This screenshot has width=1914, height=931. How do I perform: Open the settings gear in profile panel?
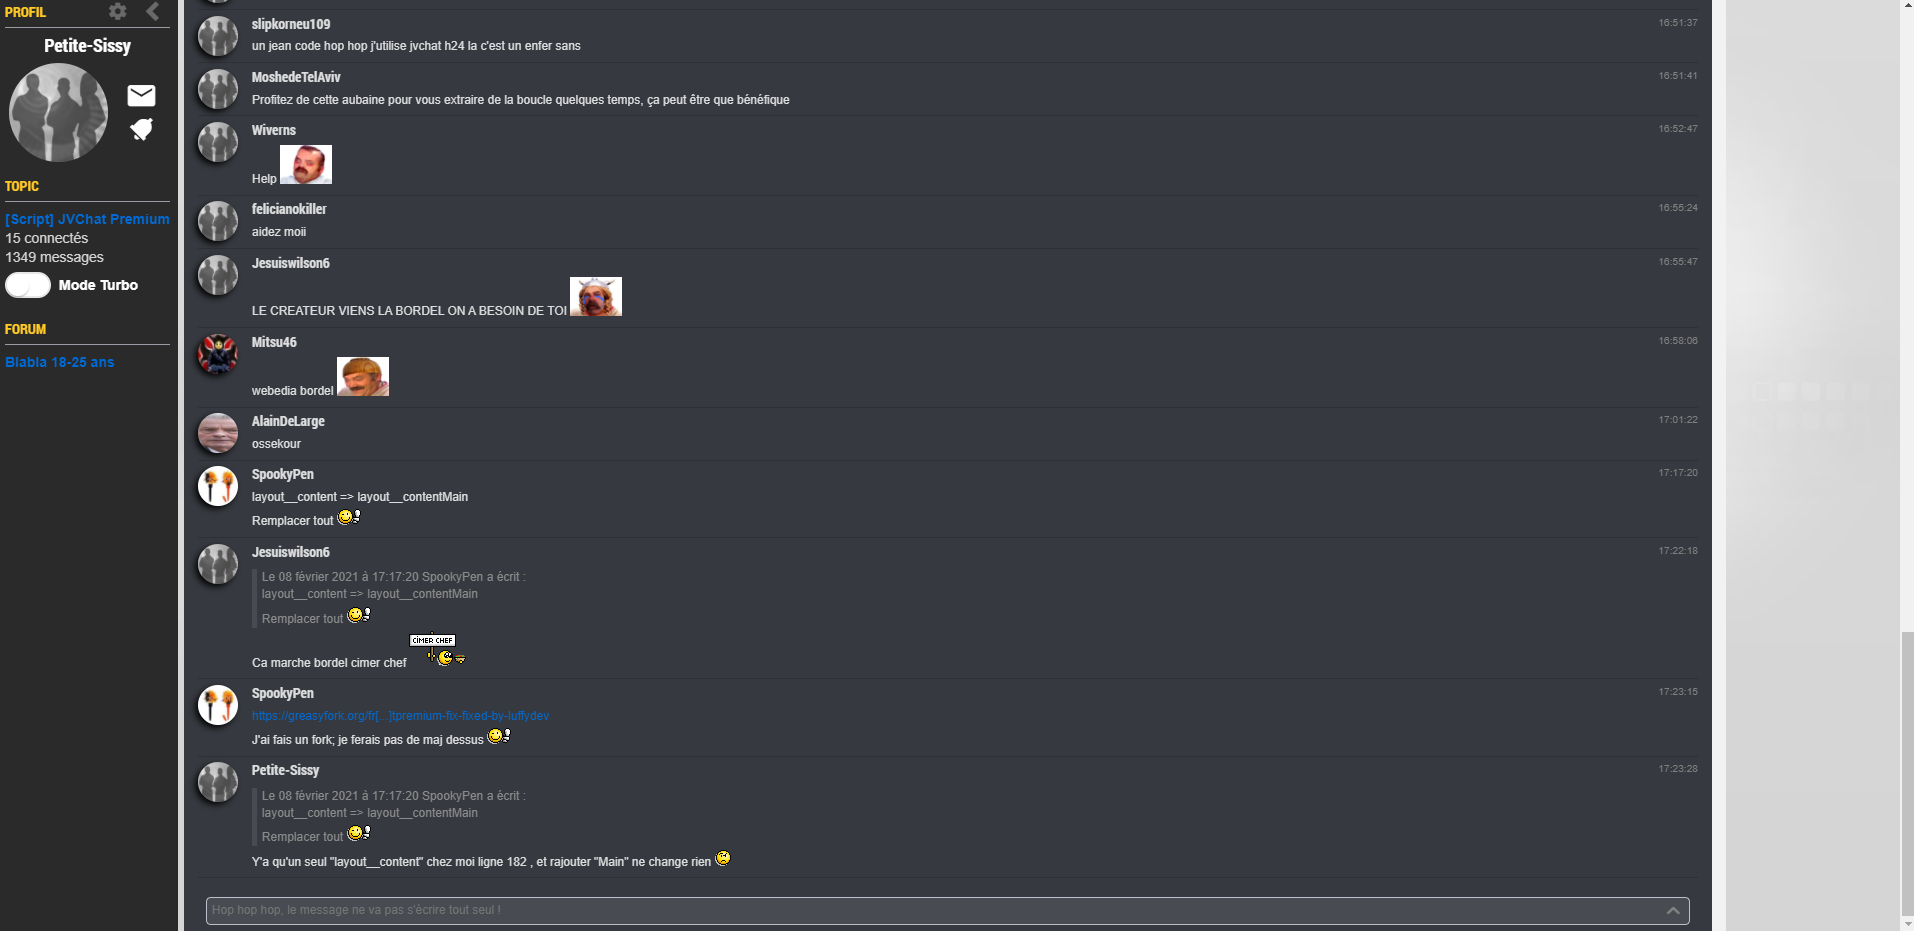(x=118, y=11)
